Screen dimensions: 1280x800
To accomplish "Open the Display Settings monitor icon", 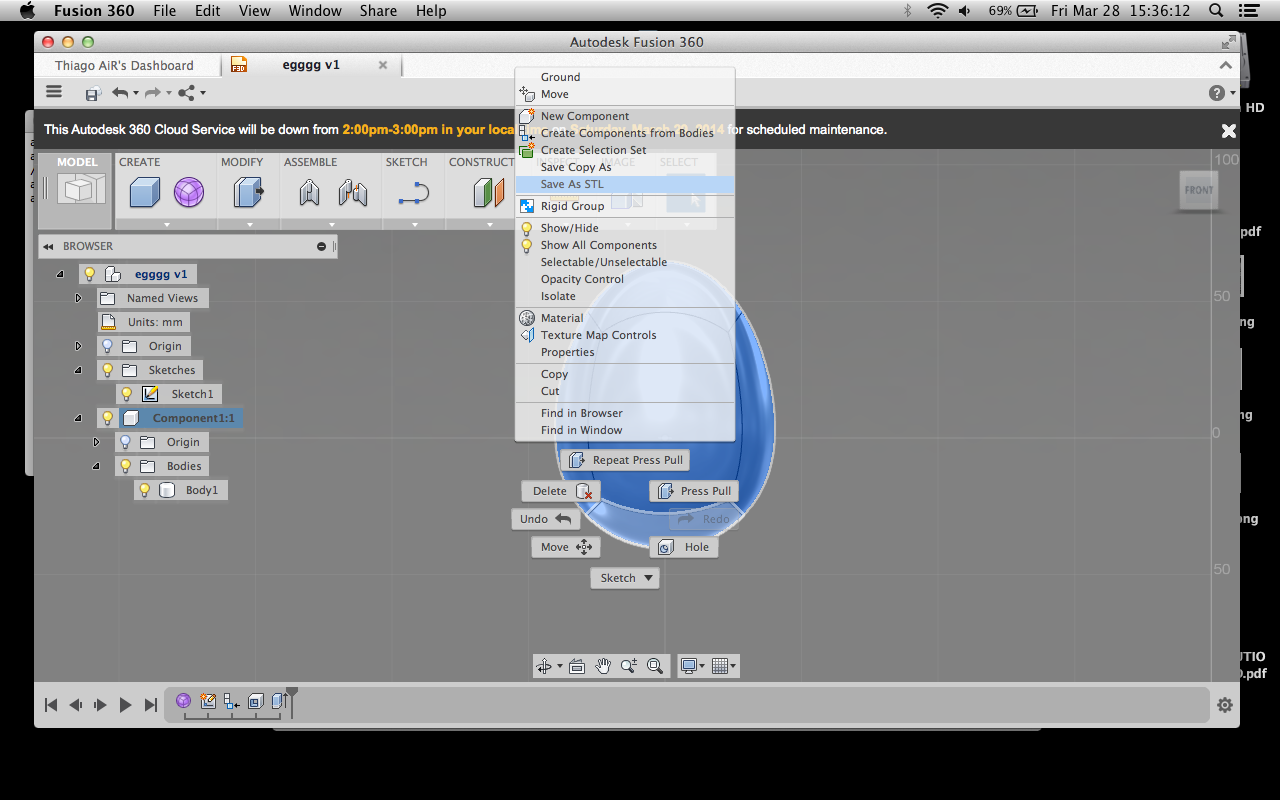I will [688, 666].
